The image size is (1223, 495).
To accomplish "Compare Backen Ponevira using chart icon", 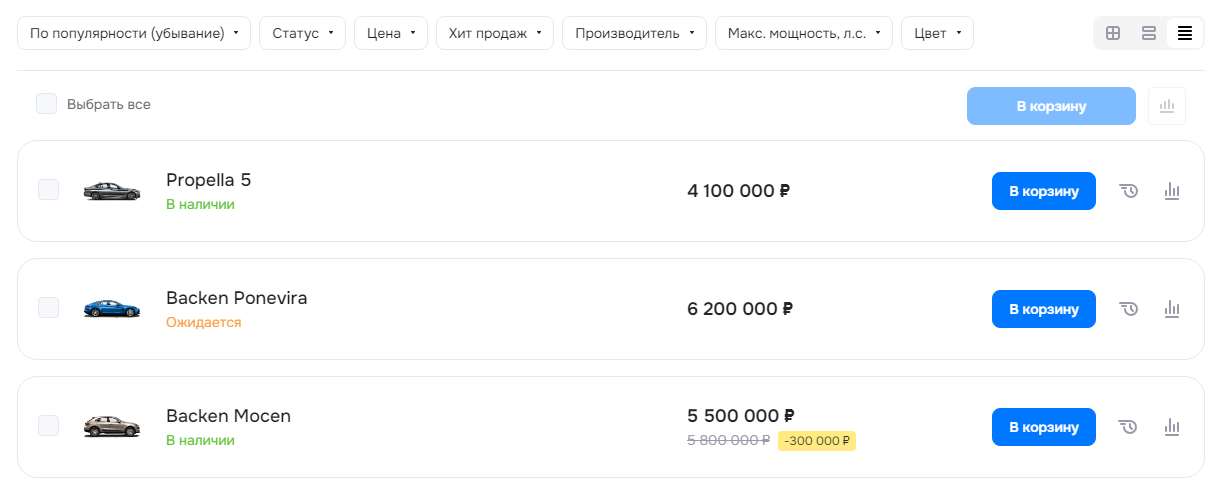I will coord(1173,309).
